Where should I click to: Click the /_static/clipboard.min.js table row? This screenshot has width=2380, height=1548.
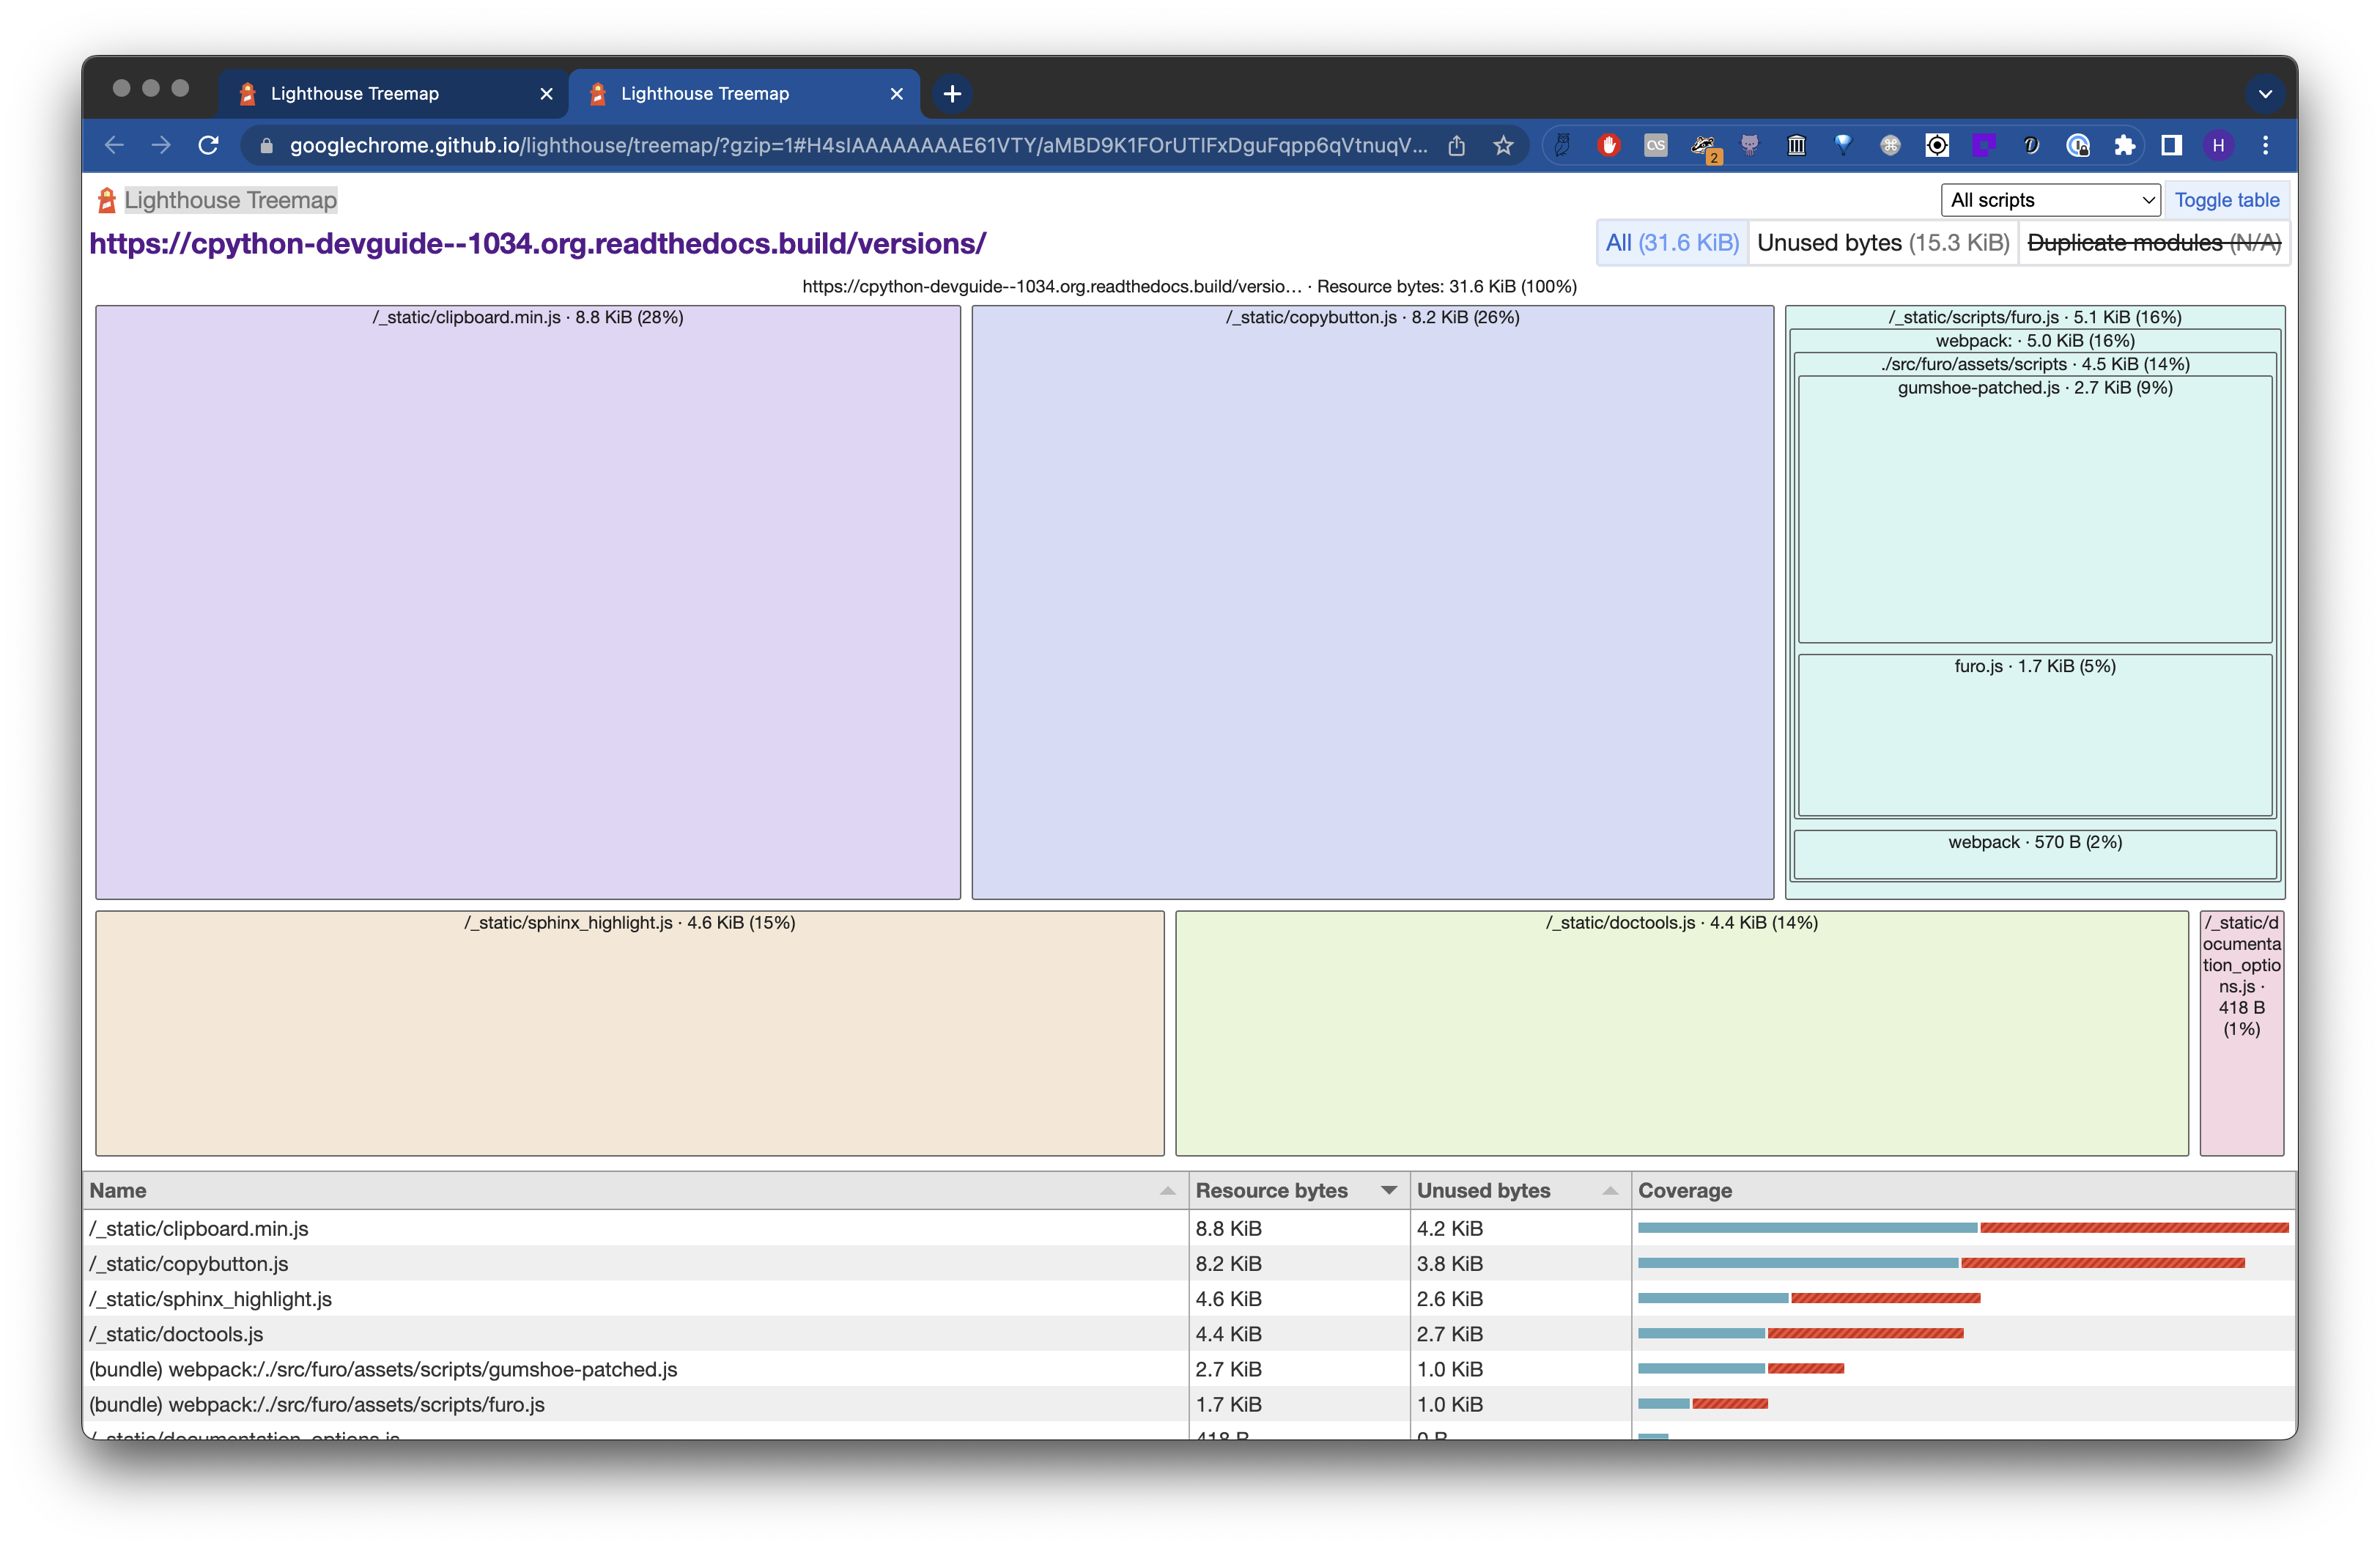click(1189, 1228)
